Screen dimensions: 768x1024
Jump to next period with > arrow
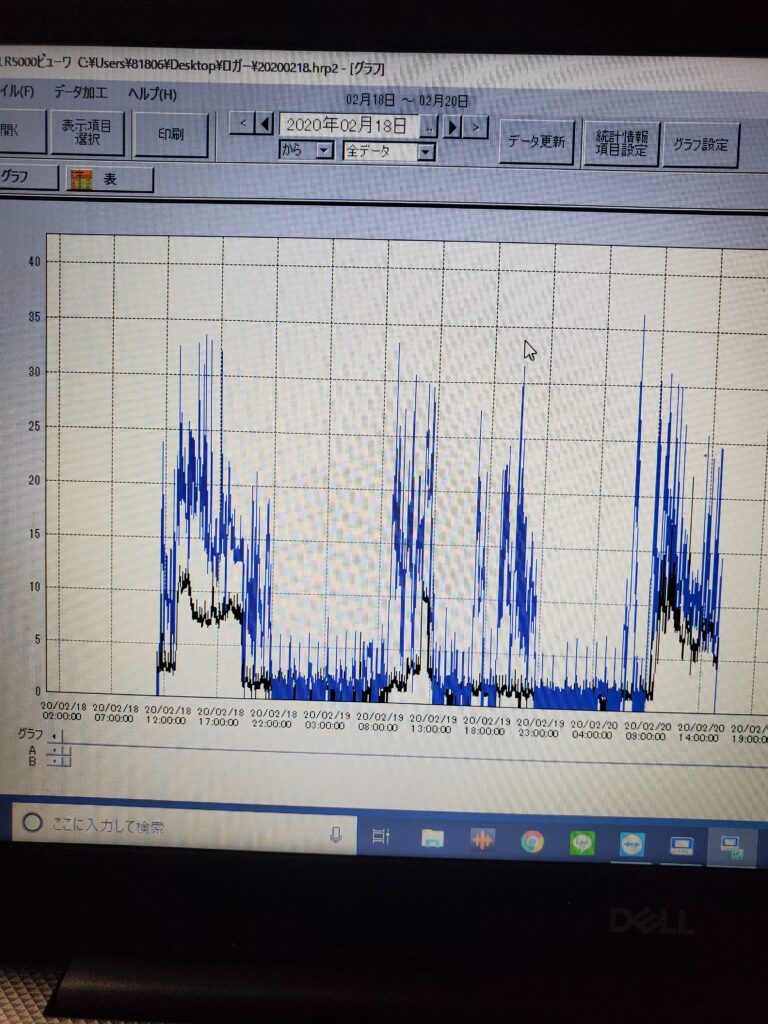[477, 127]
